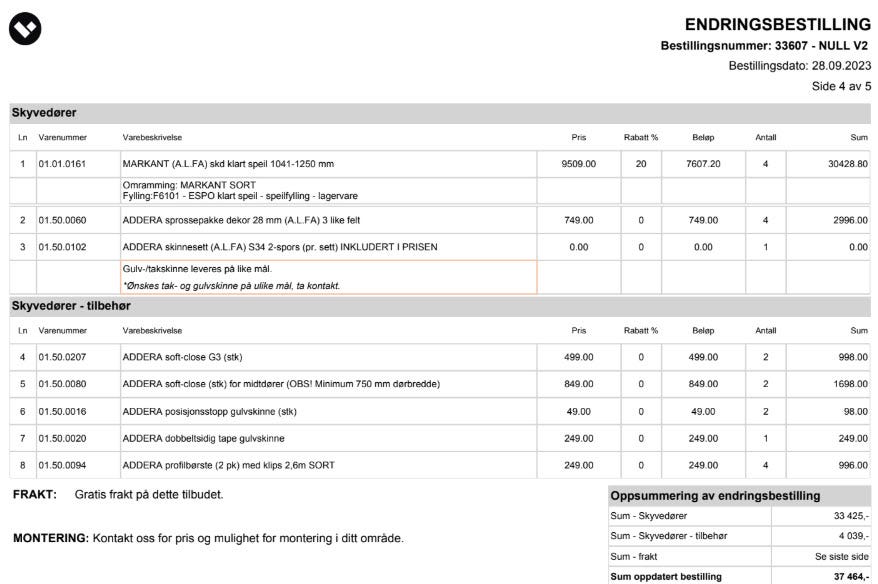Click ADDERA posisjonsstopp gulvskinne description
Viewport: 878px width, 584px height.
click(209, 412)
